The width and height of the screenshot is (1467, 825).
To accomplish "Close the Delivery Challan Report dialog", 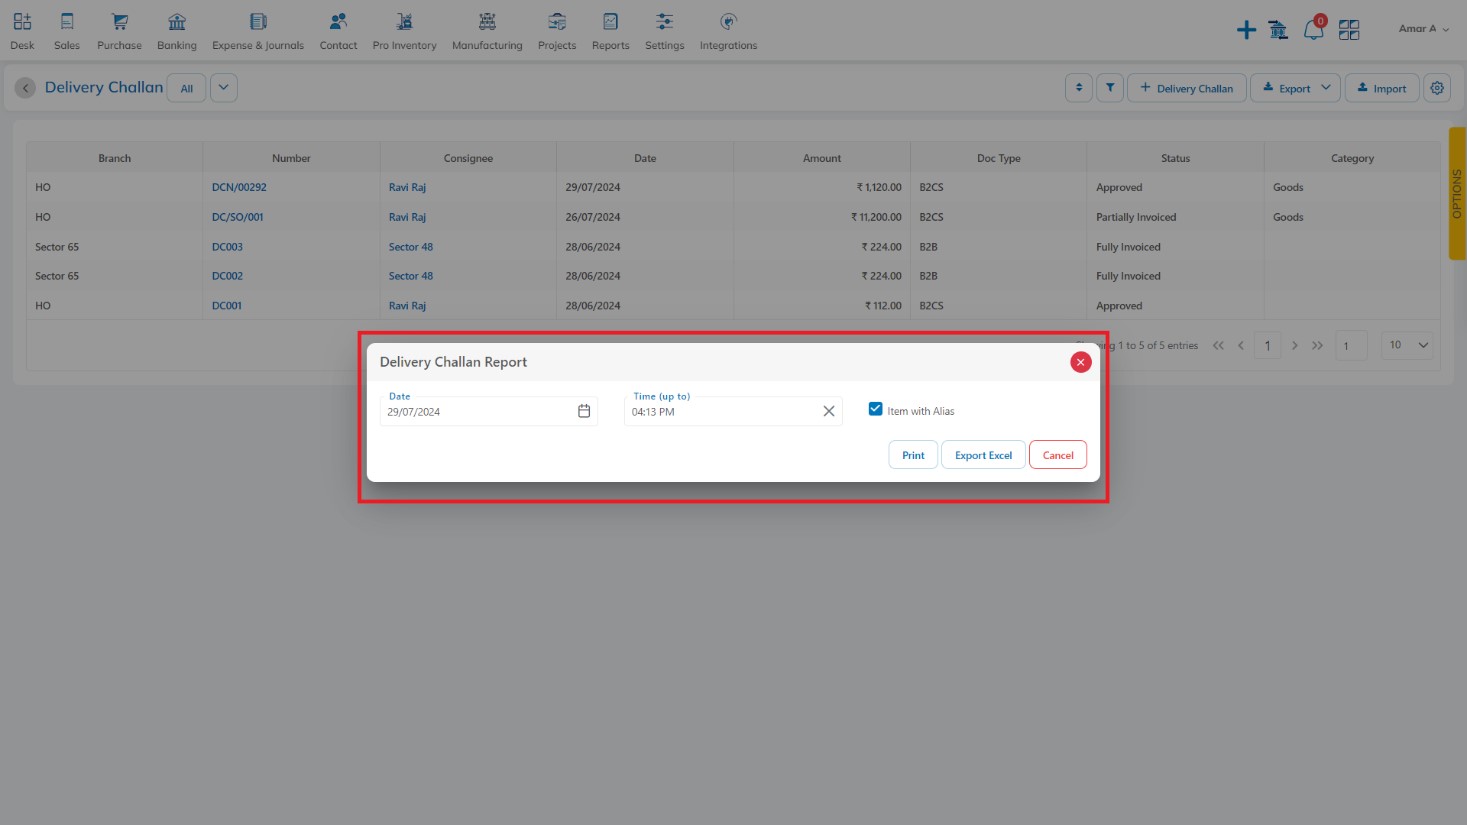I will click(x=1080, y=362).
